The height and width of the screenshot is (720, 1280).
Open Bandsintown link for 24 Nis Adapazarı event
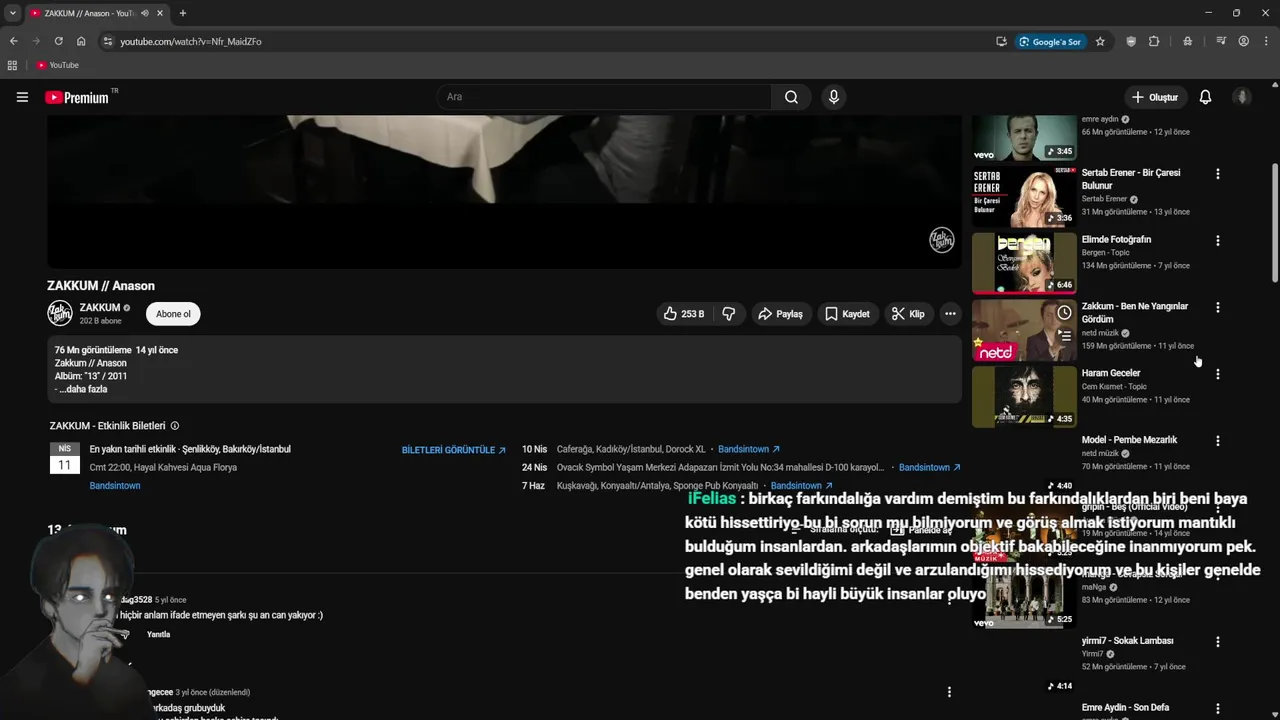click(x=930, y=467)
